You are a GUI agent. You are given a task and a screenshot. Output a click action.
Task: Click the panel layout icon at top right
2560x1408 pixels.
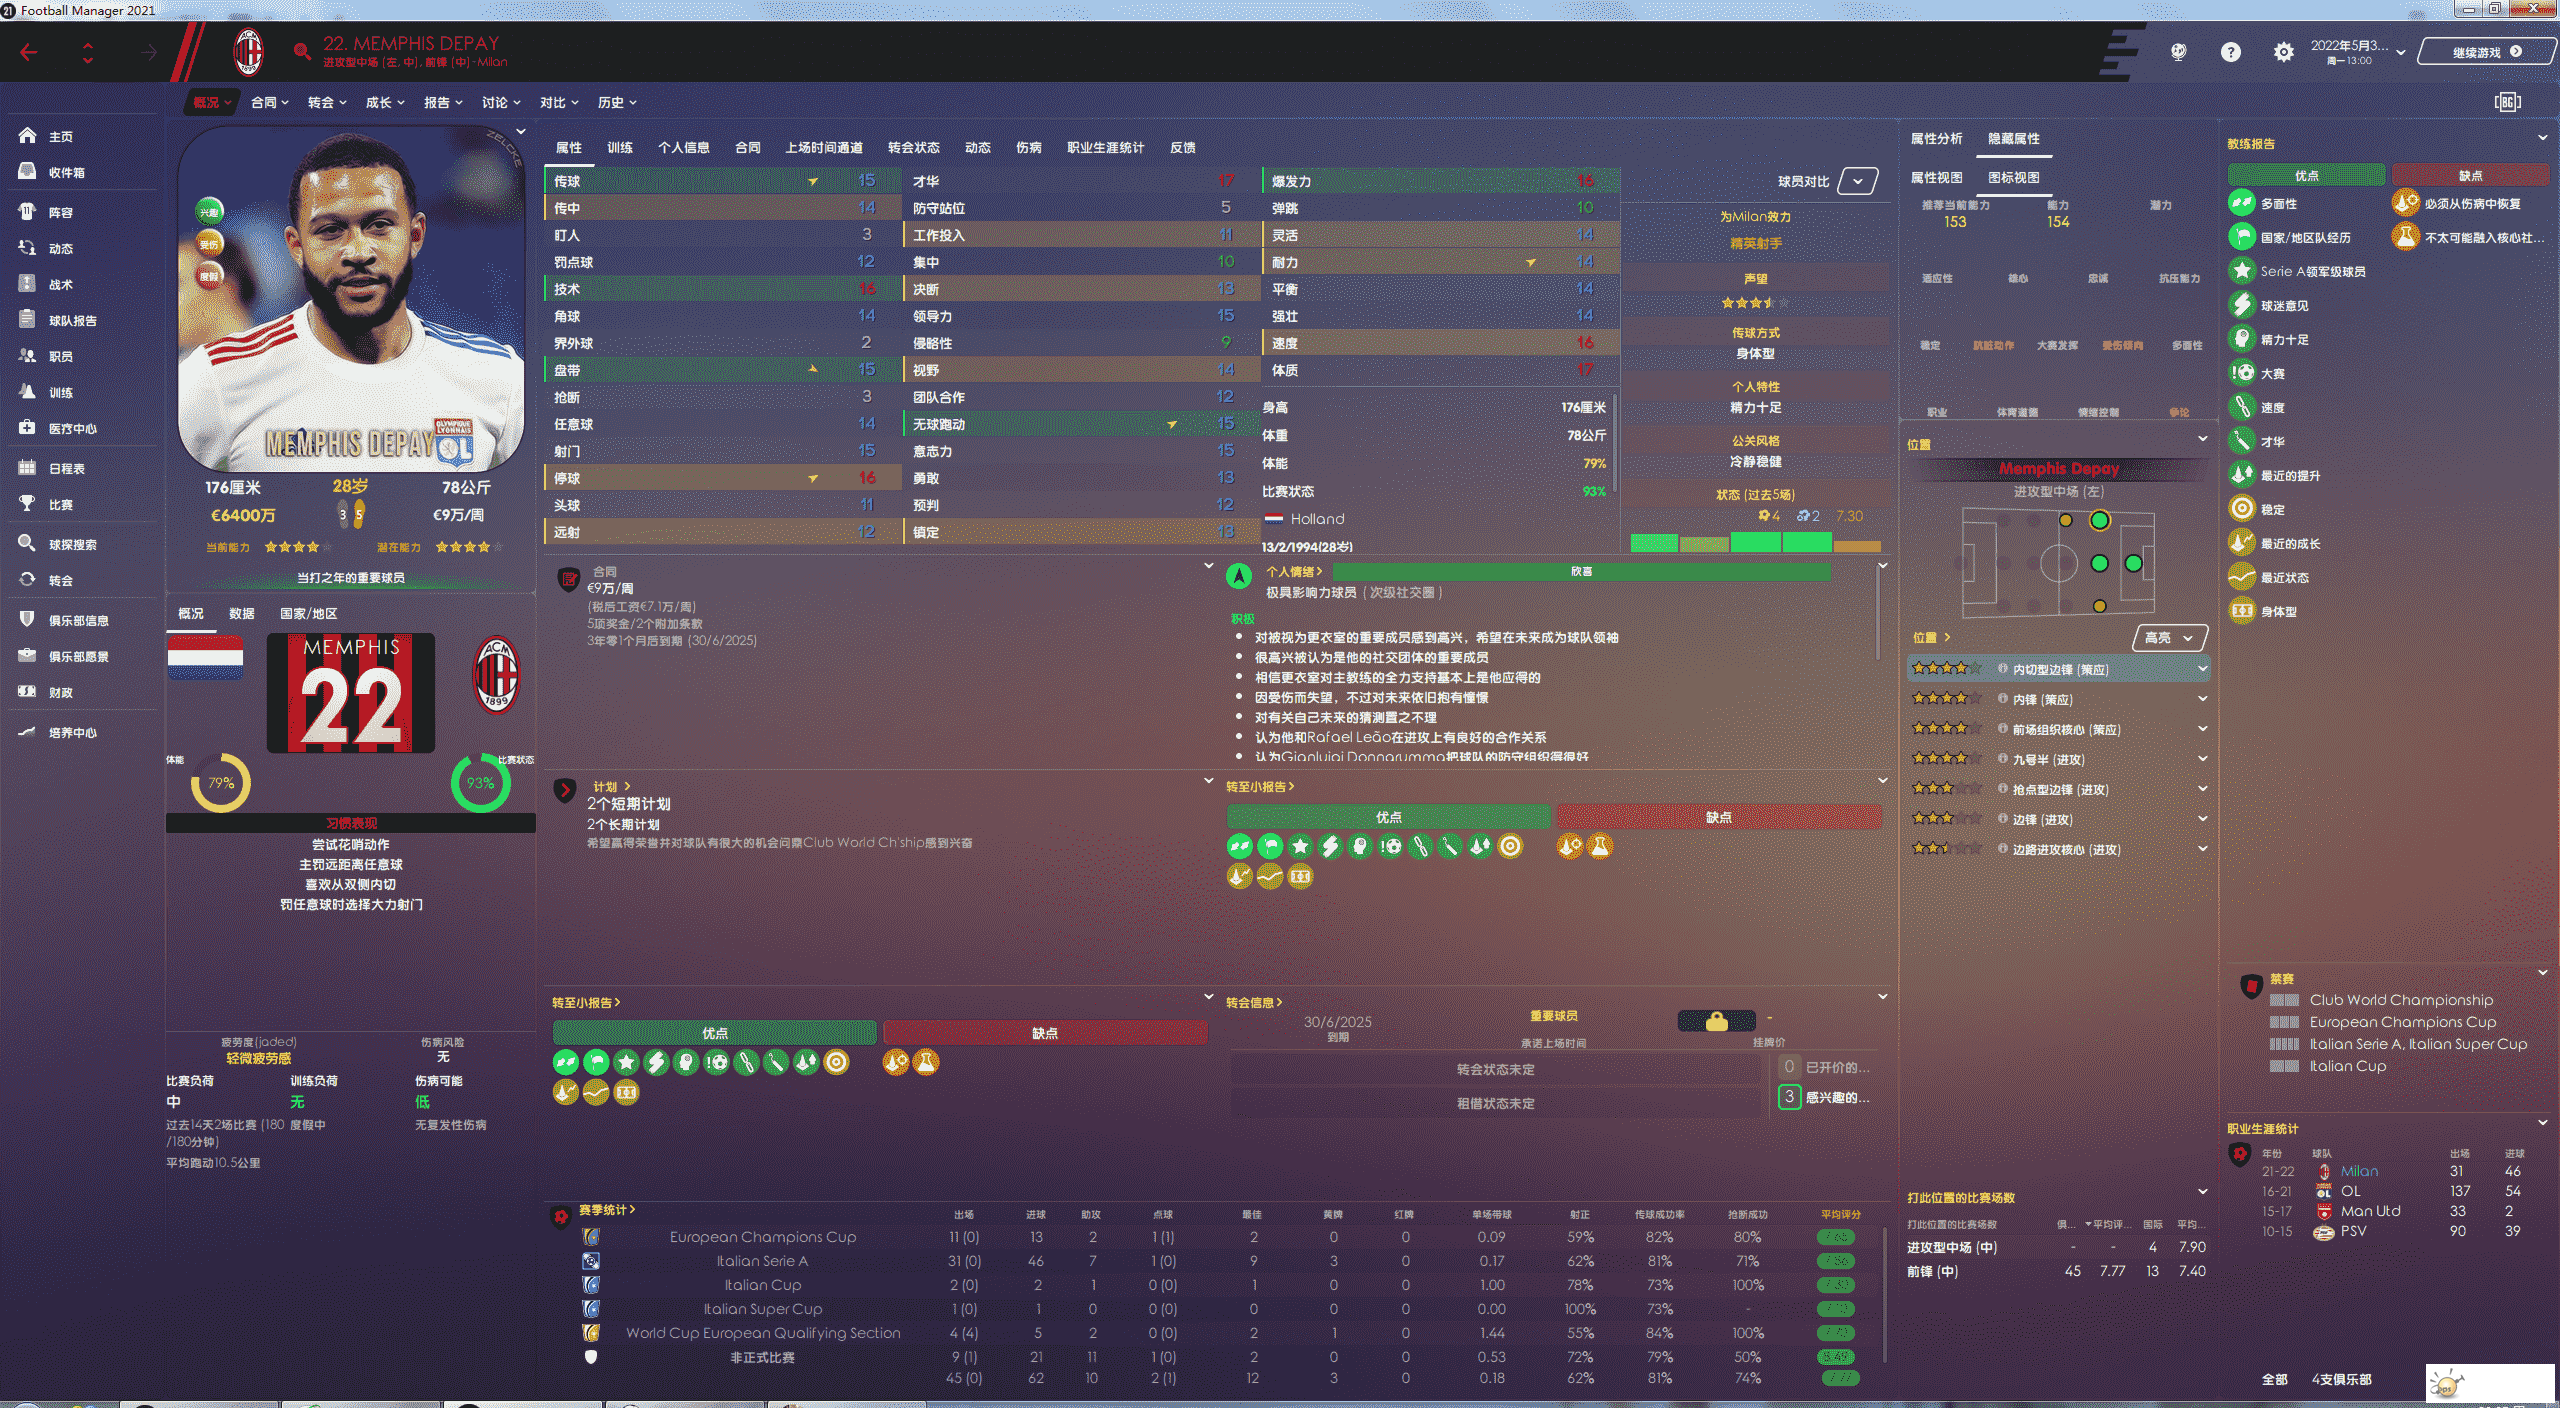tap(2508, 102)
